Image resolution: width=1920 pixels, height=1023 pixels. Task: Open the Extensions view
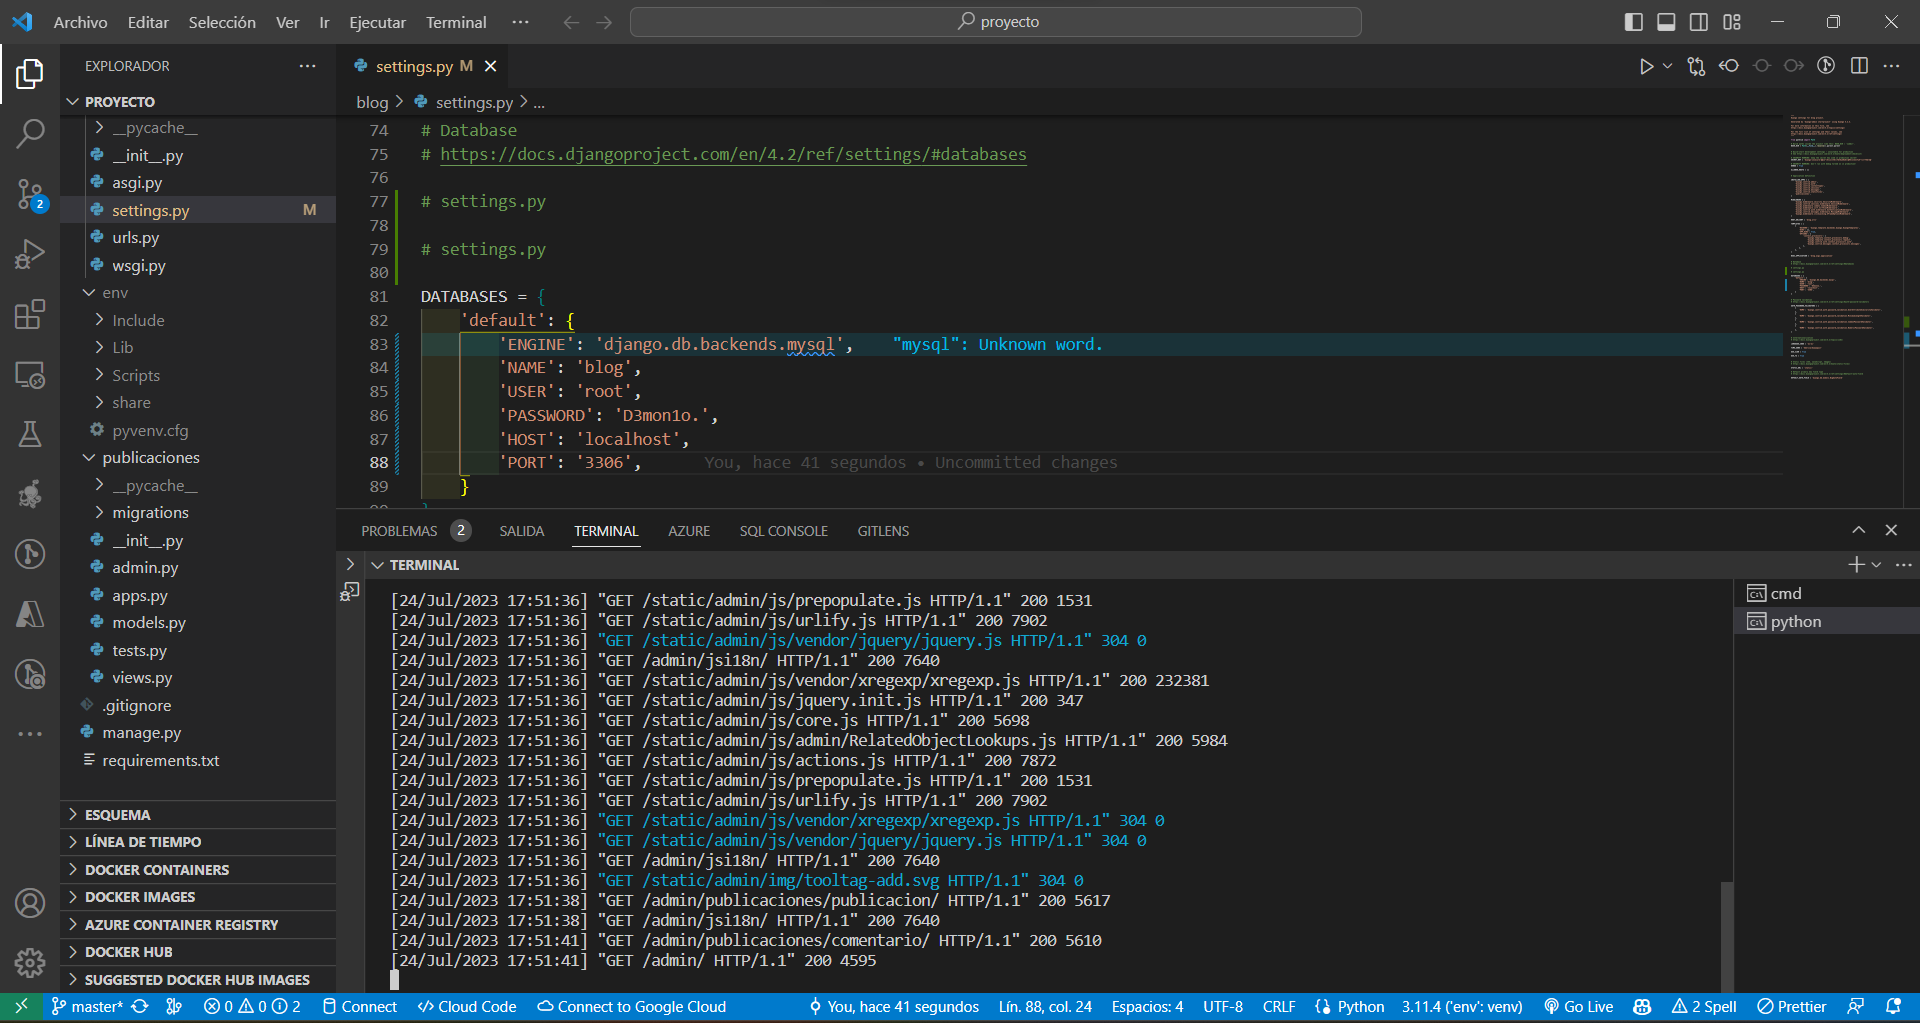[x=30, y=314]
